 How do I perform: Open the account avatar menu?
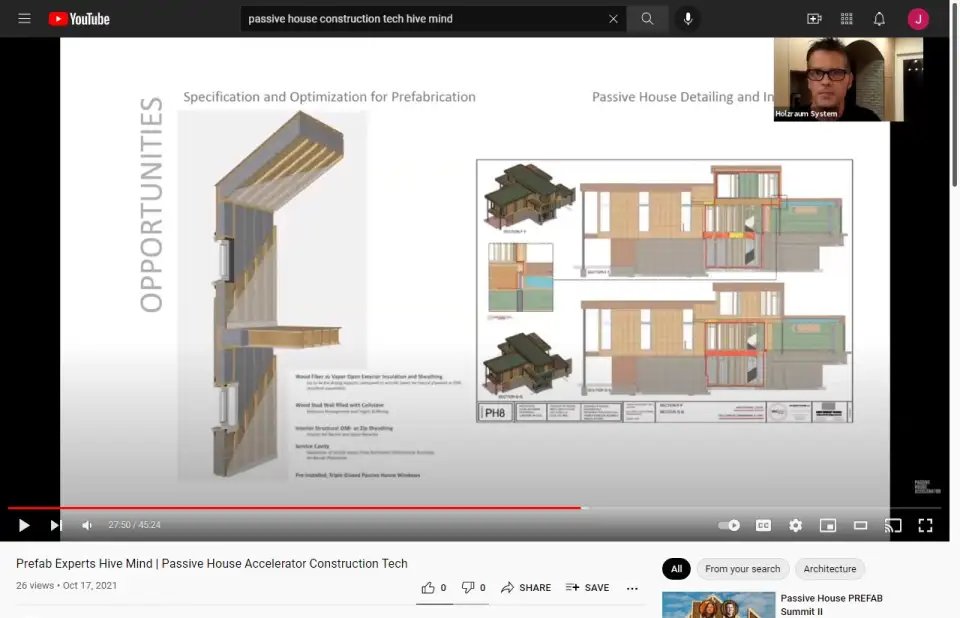[x=918, y=19]
